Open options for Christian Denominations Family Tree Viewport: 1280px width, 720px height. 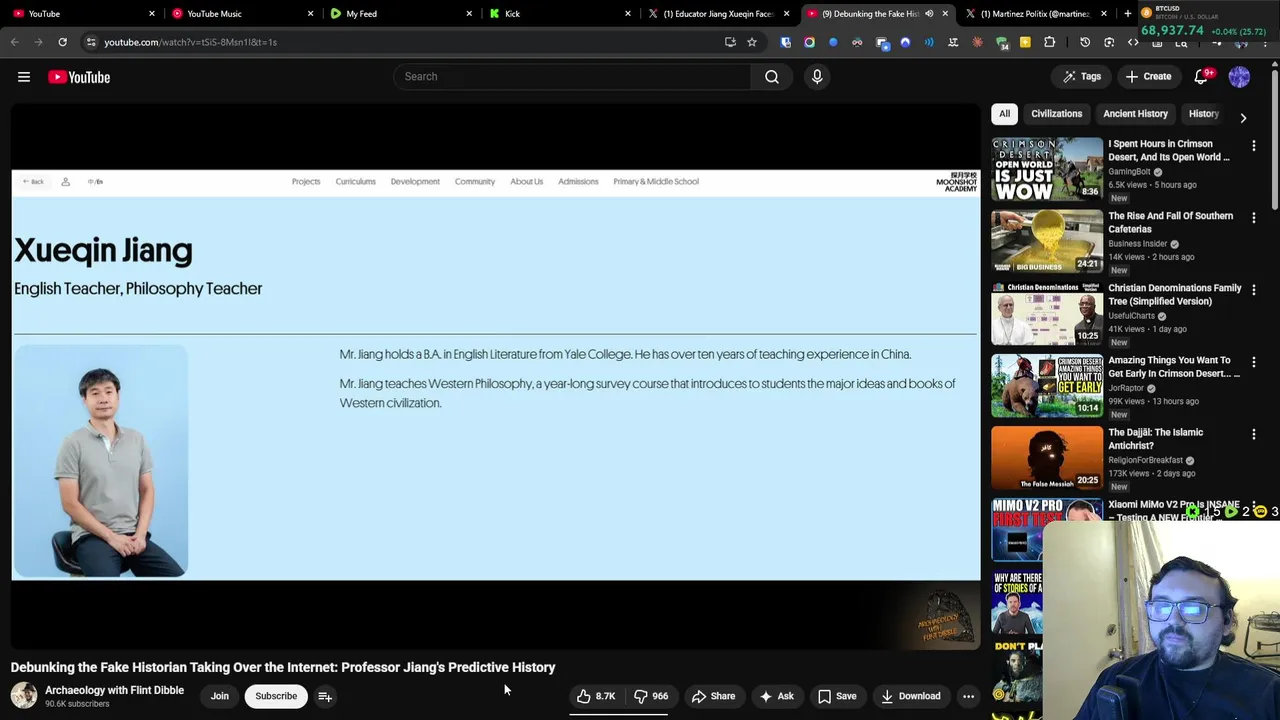point(1254,290)
